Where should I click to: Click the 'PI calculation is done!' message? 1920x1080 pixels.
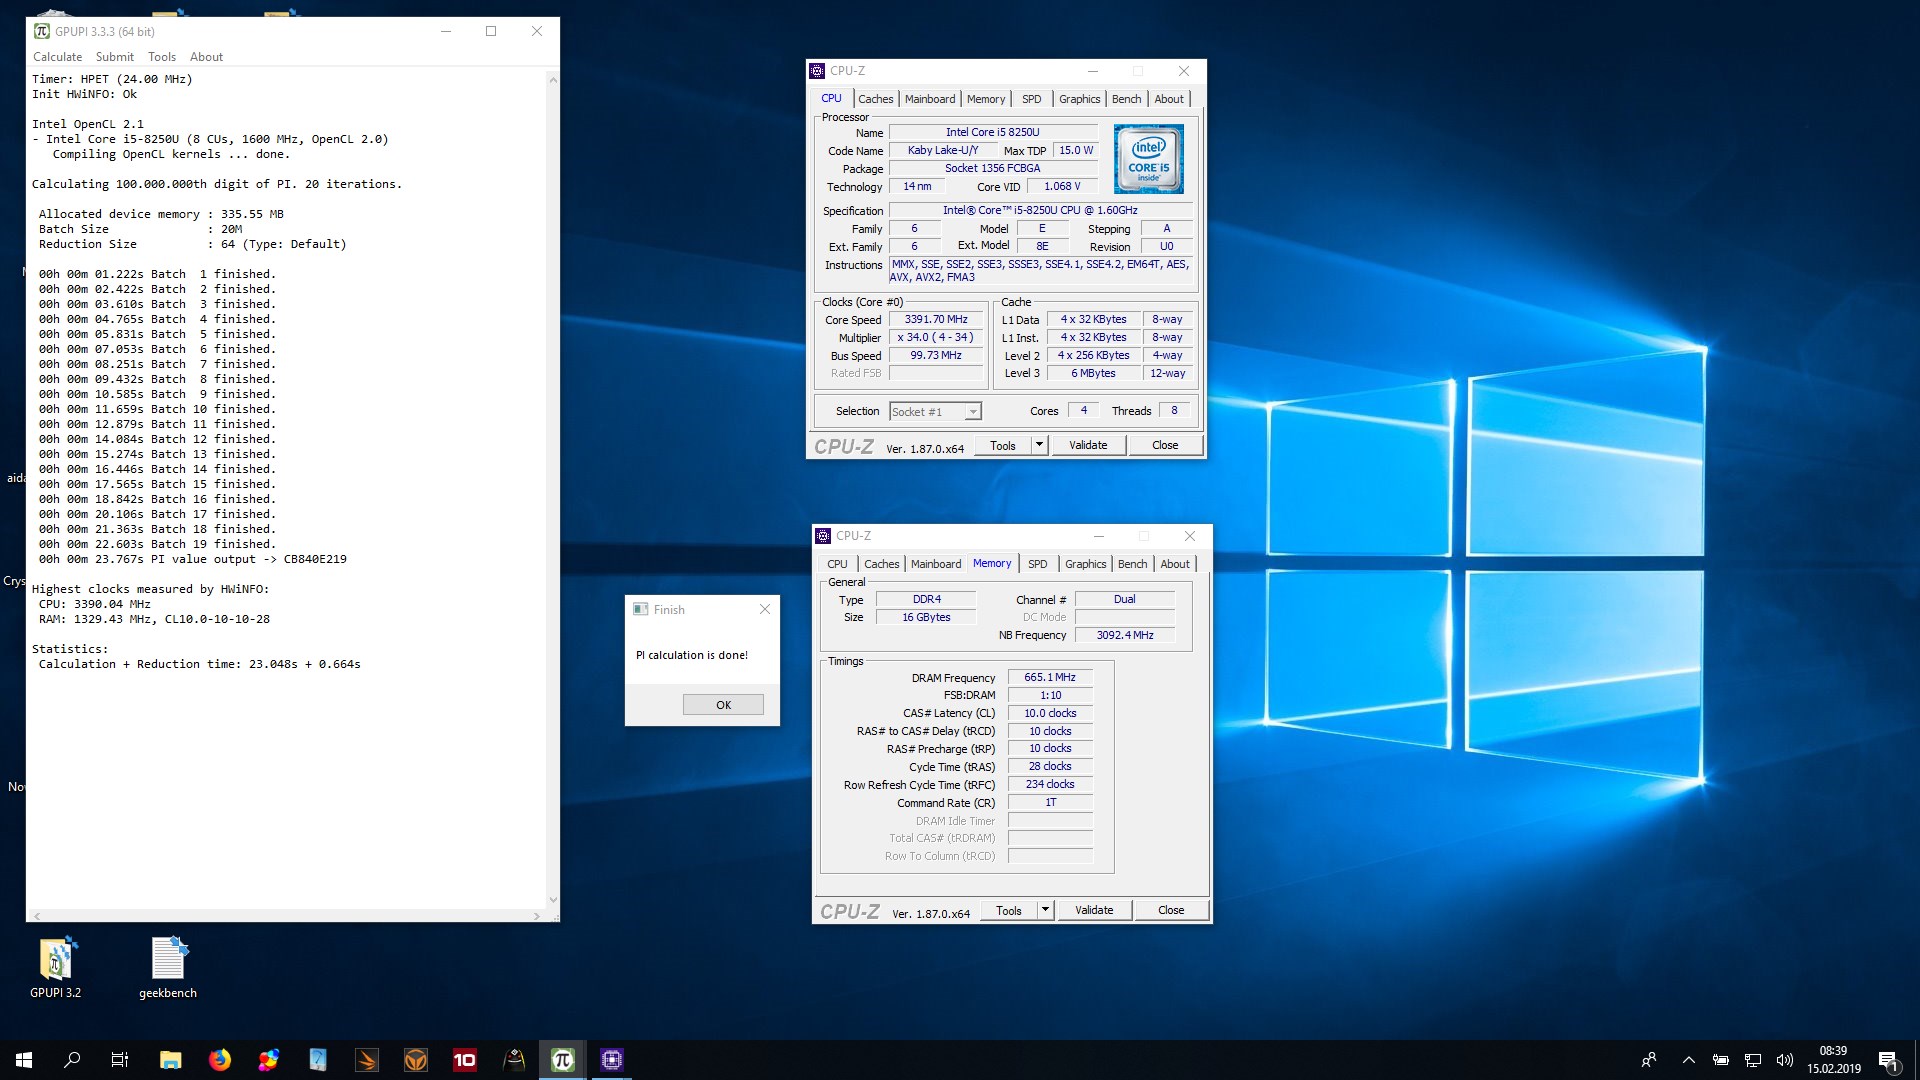point(692,656)
